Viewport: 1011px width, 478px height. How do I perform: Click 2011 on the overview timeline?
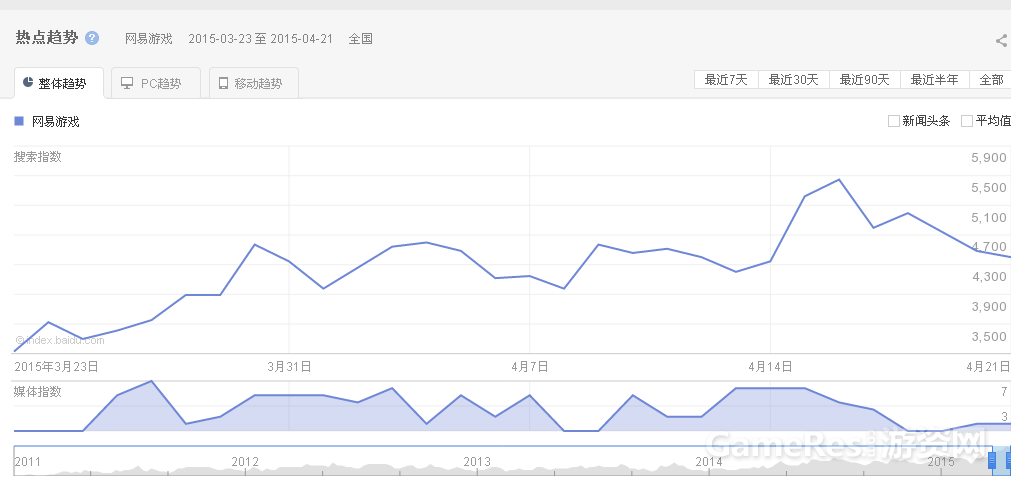(26, 462)
